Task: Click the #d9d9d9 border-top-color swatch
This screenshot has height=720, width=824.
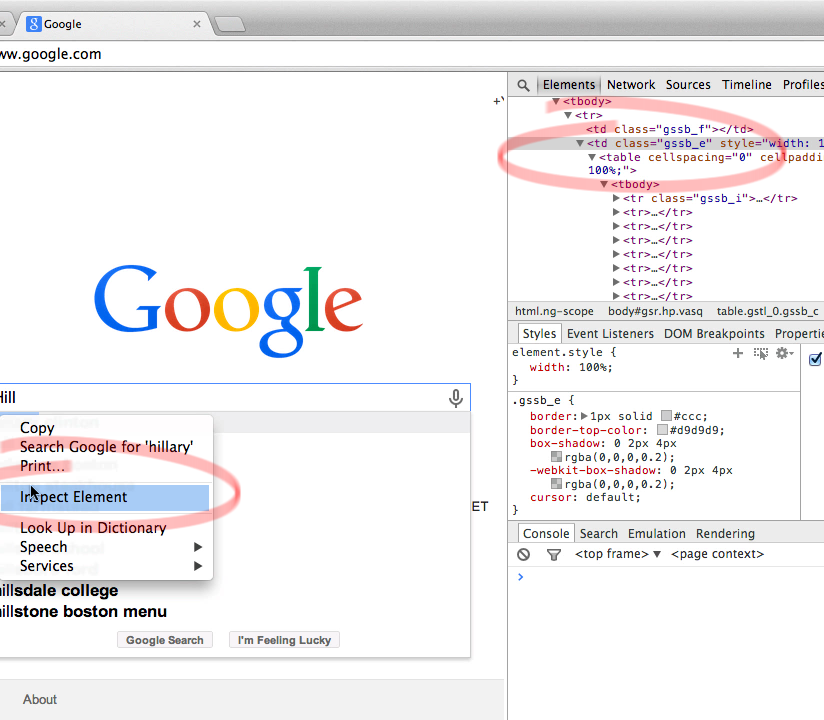Action: [x=662, y=430]
